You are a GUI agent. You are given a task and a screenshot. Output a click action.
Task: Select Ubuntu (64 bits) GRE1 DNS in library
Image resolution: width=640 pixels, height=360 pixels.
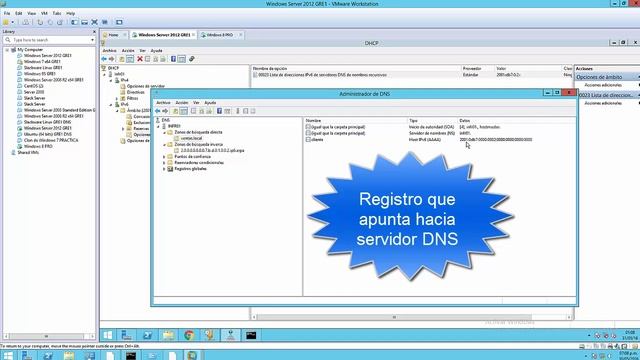tap(48, 134)
